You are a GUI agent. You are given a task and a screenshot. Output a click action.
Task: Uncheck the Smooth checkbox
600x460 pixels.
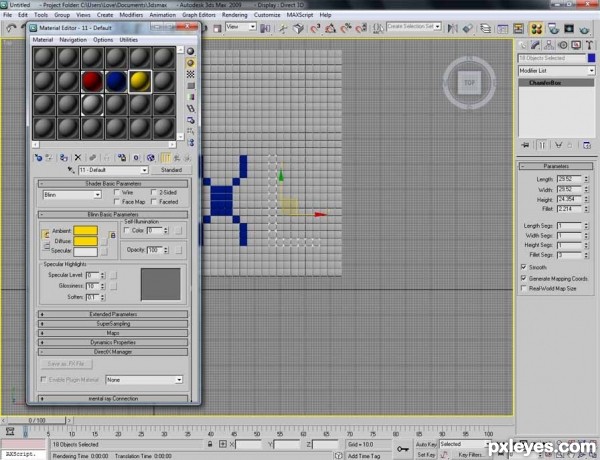pyautogui.click(x=524, y=267)
